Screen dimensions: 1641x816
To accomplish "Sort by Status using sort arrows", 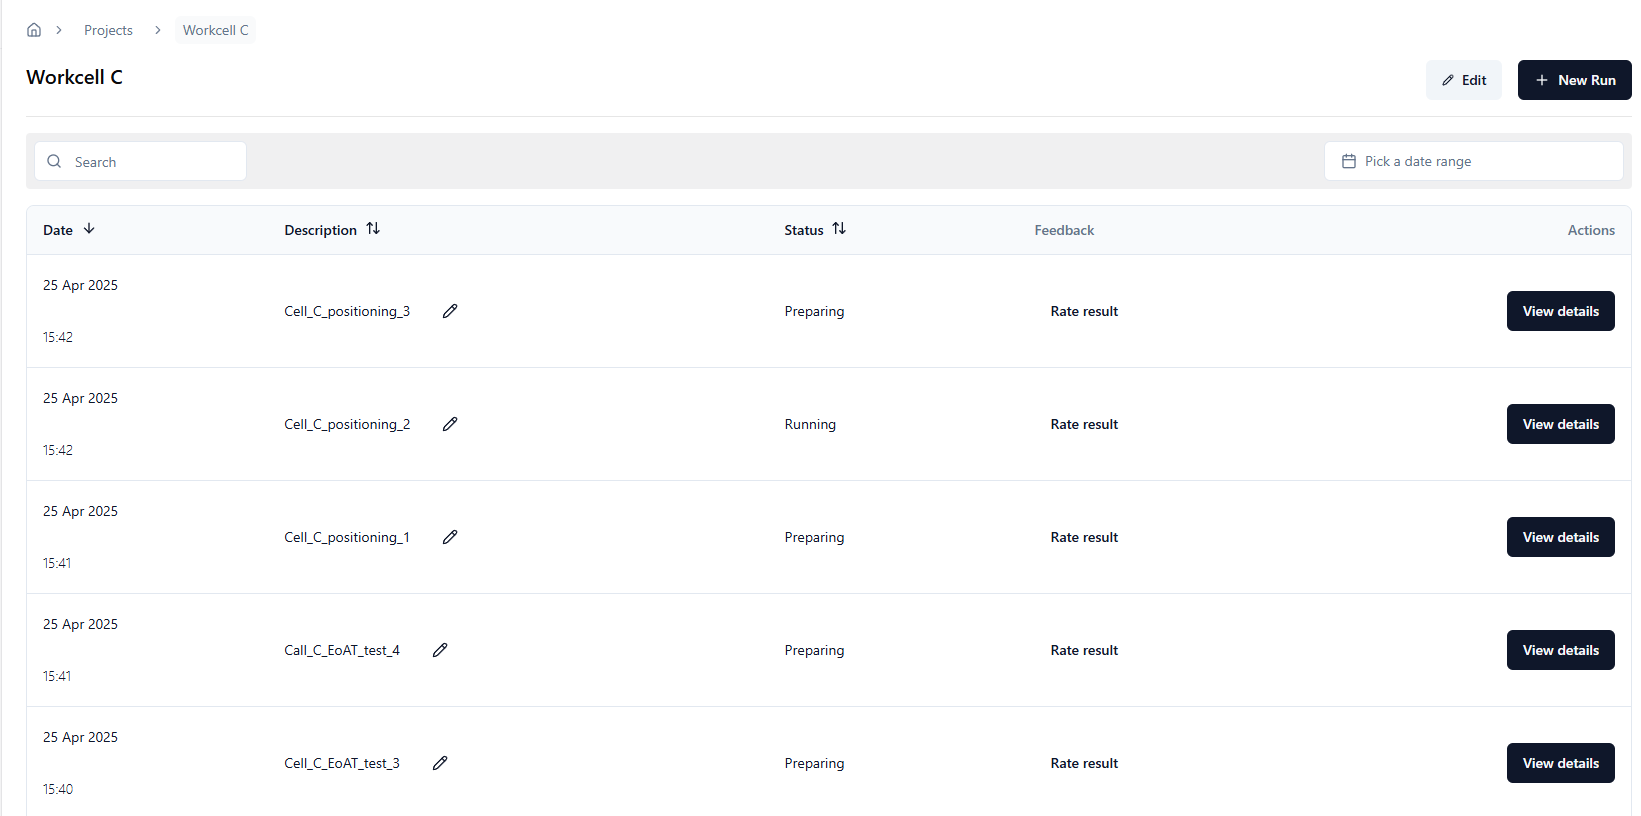I will point(839,229).
